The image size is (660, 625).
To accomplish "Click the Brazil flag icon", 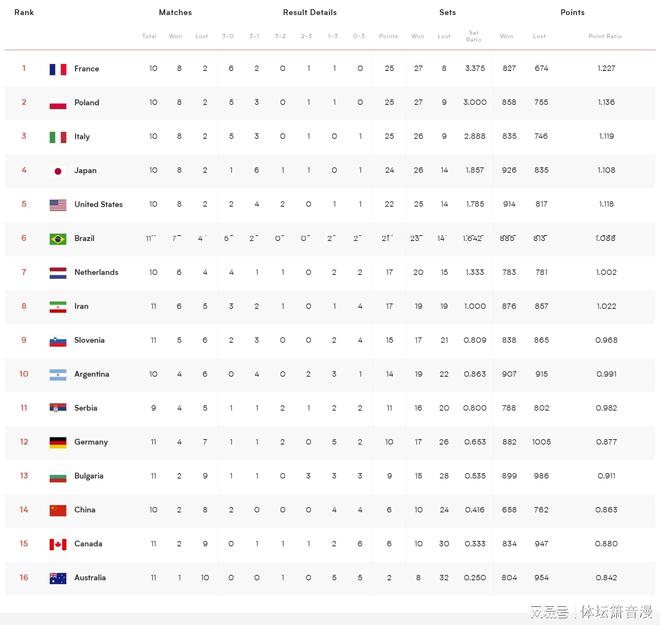I will click(57, 239).
